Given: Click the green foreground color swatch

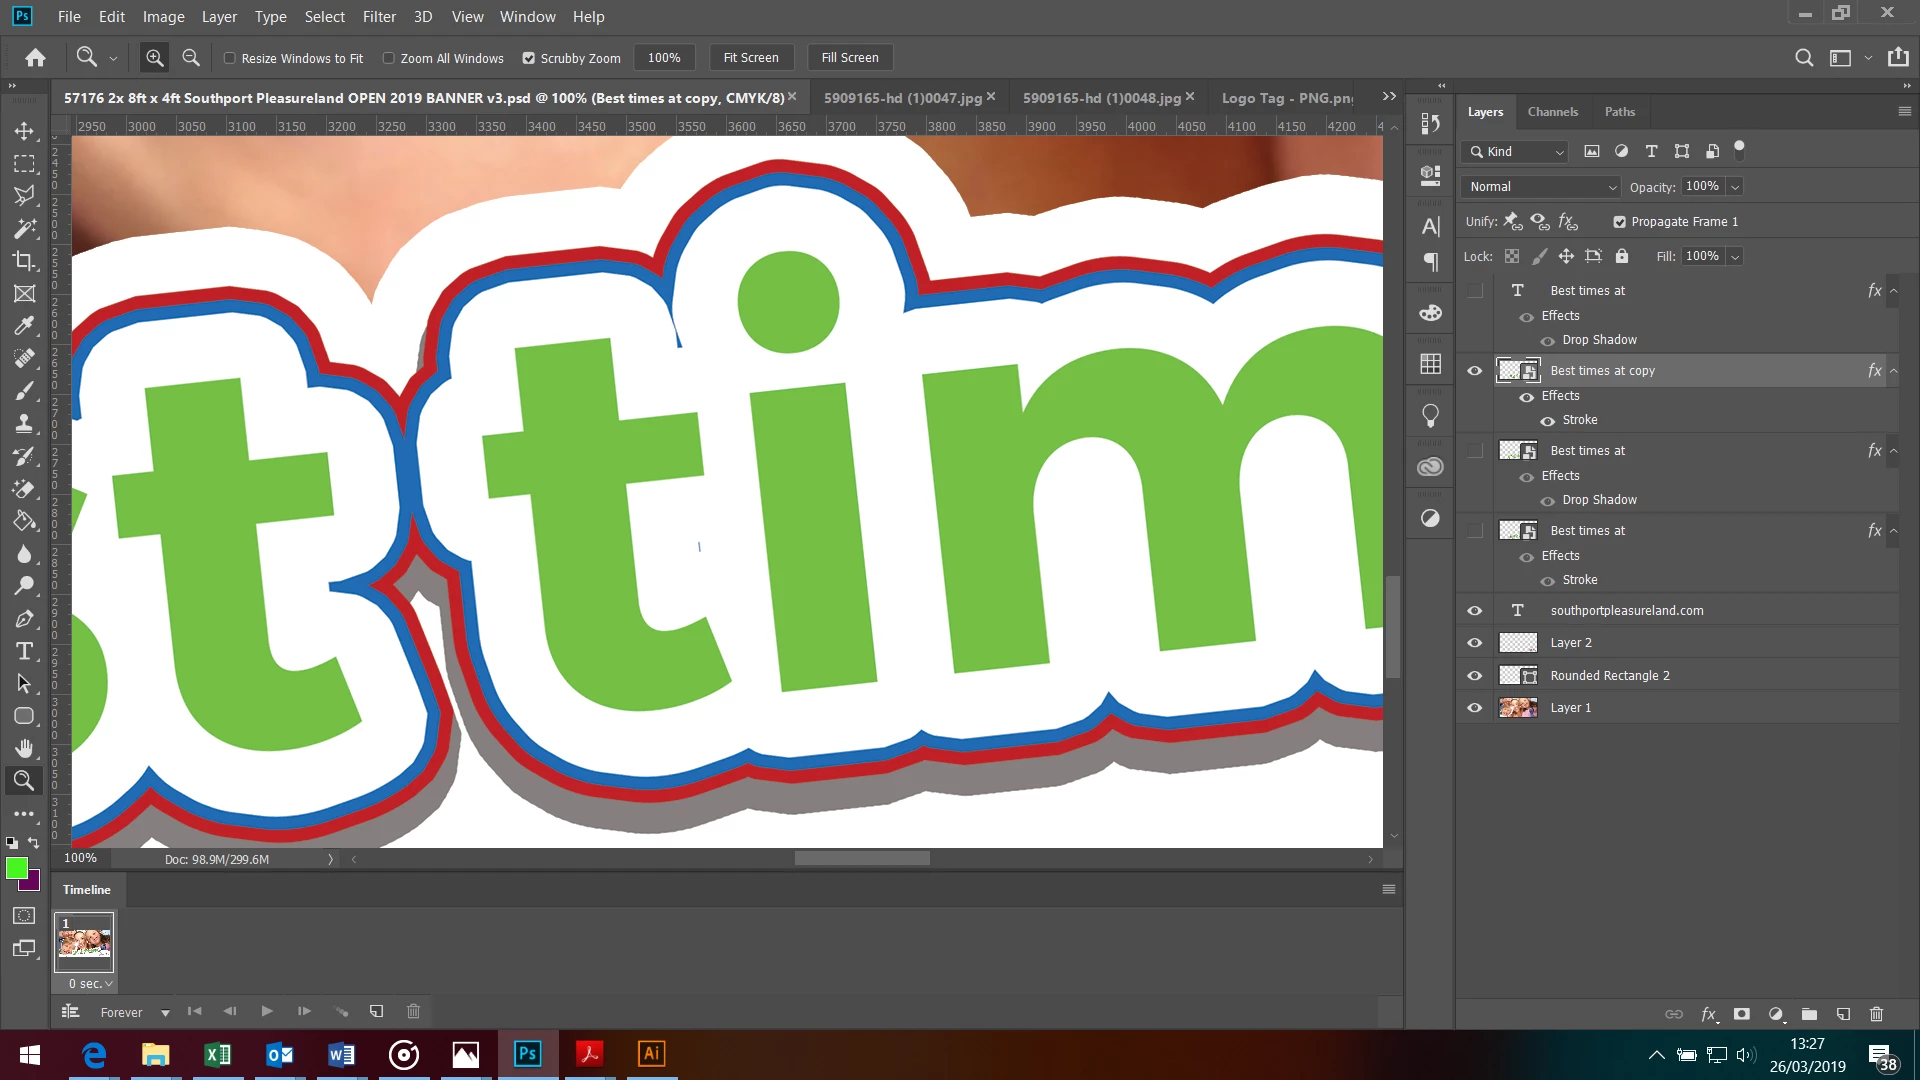Looking at the screenshot, I should [x=16, y=868].
